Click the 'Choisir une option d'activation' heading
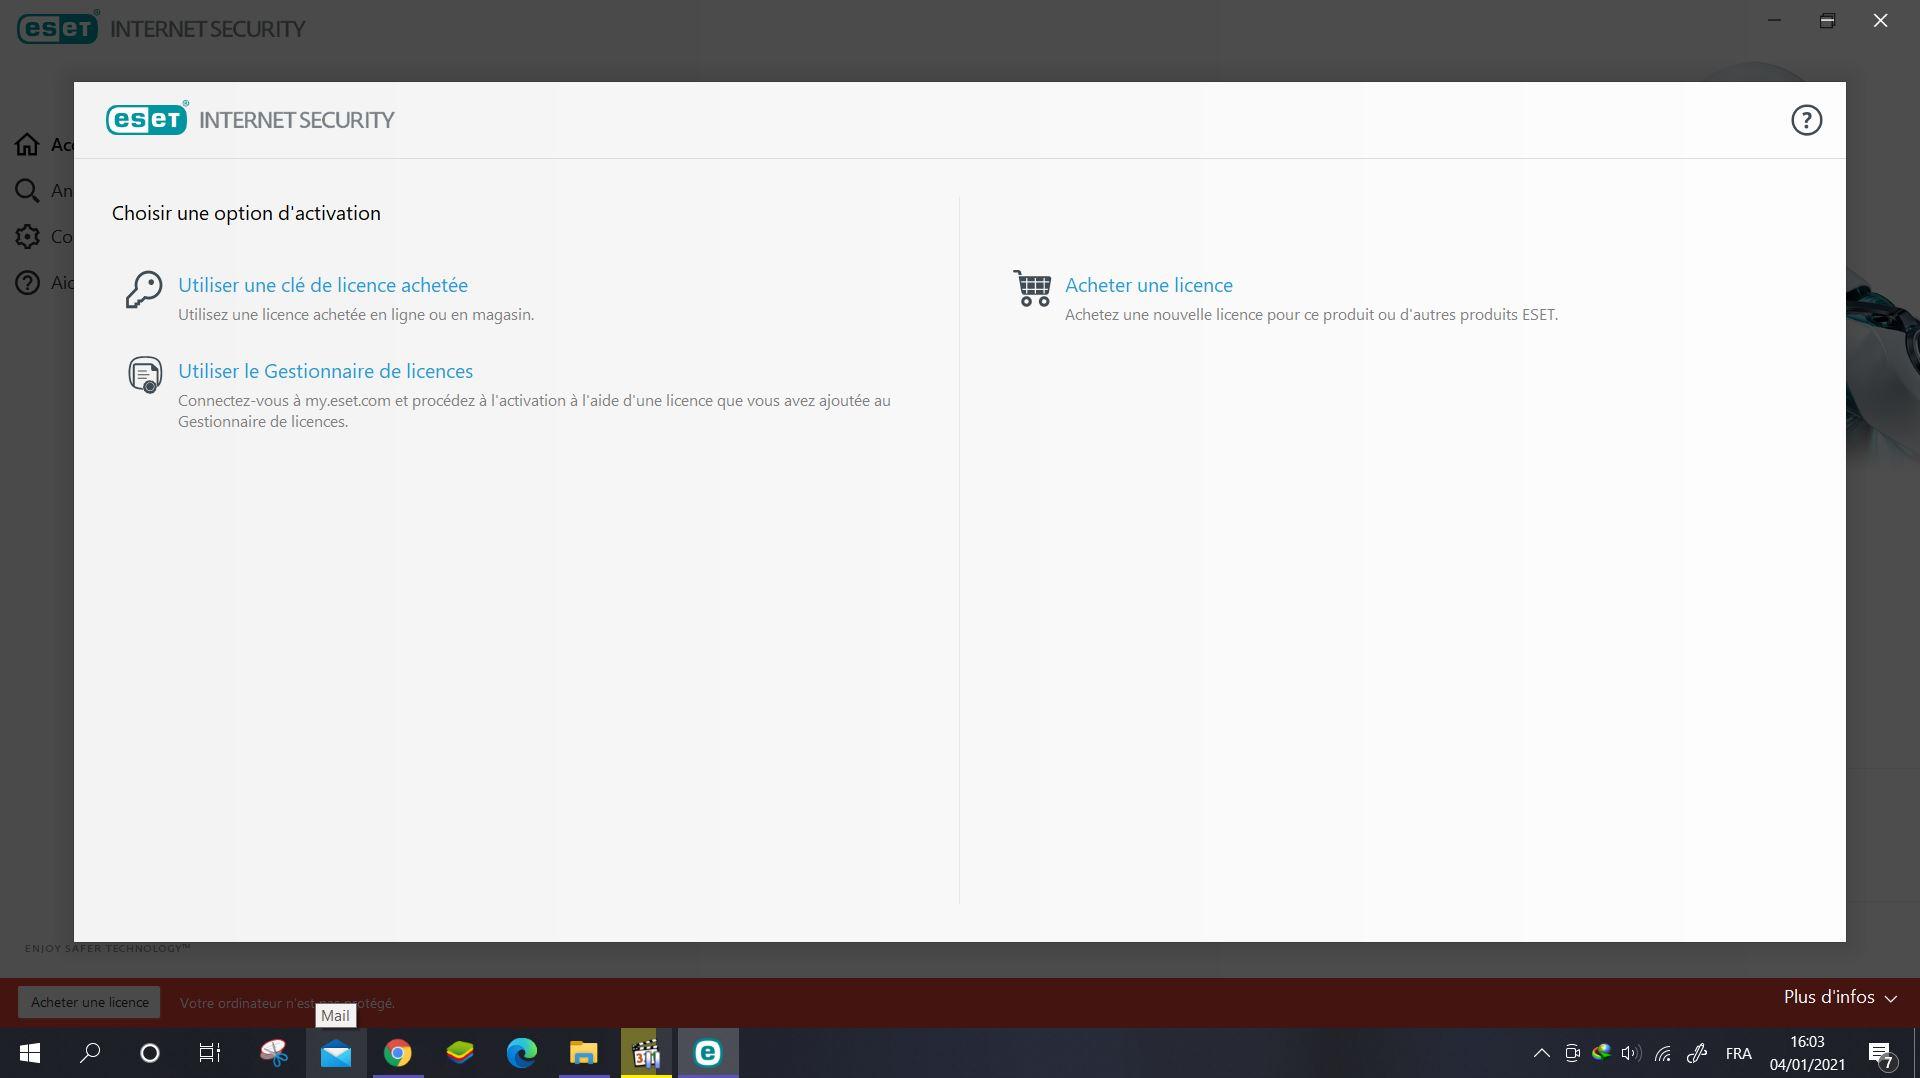1920x1078 pixels. point(246,213)
